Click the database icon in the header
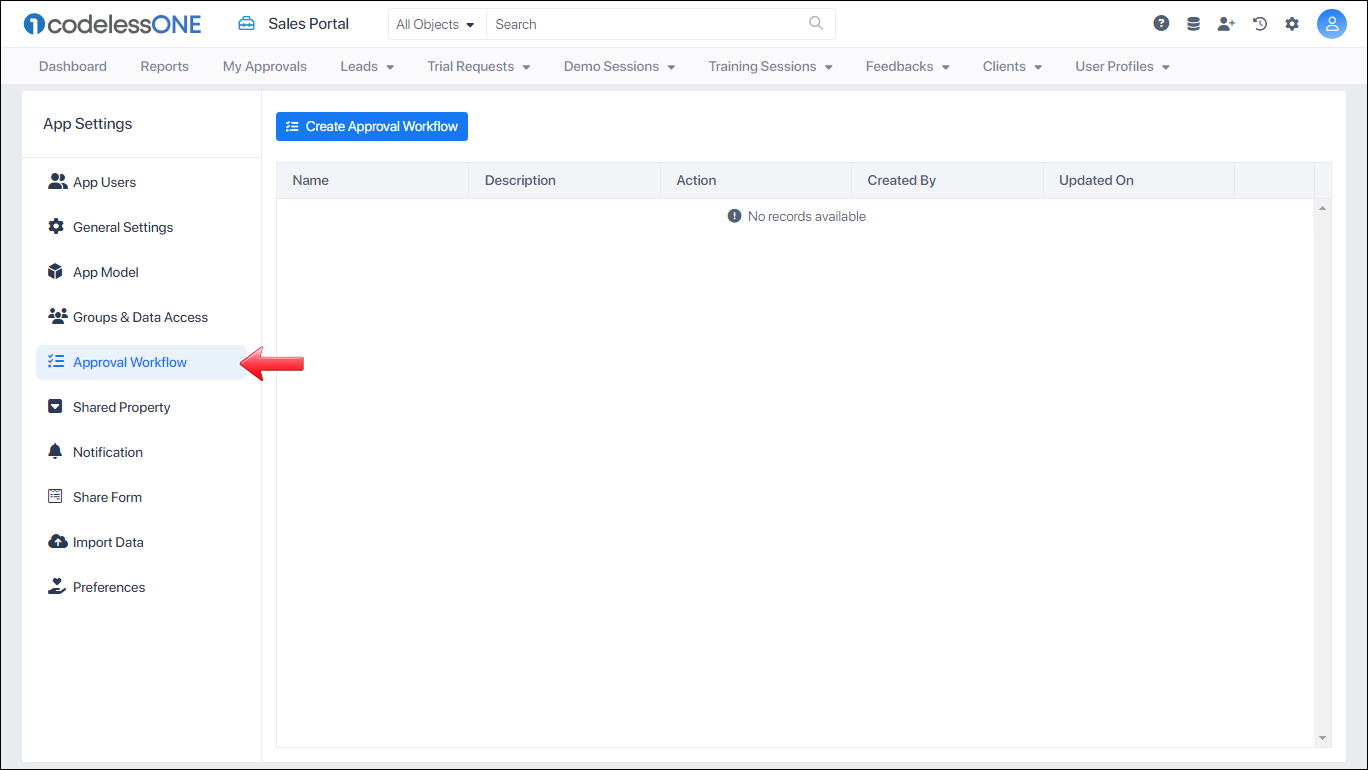Viewport: 1368px width, 770px height. pos(1193,22)
